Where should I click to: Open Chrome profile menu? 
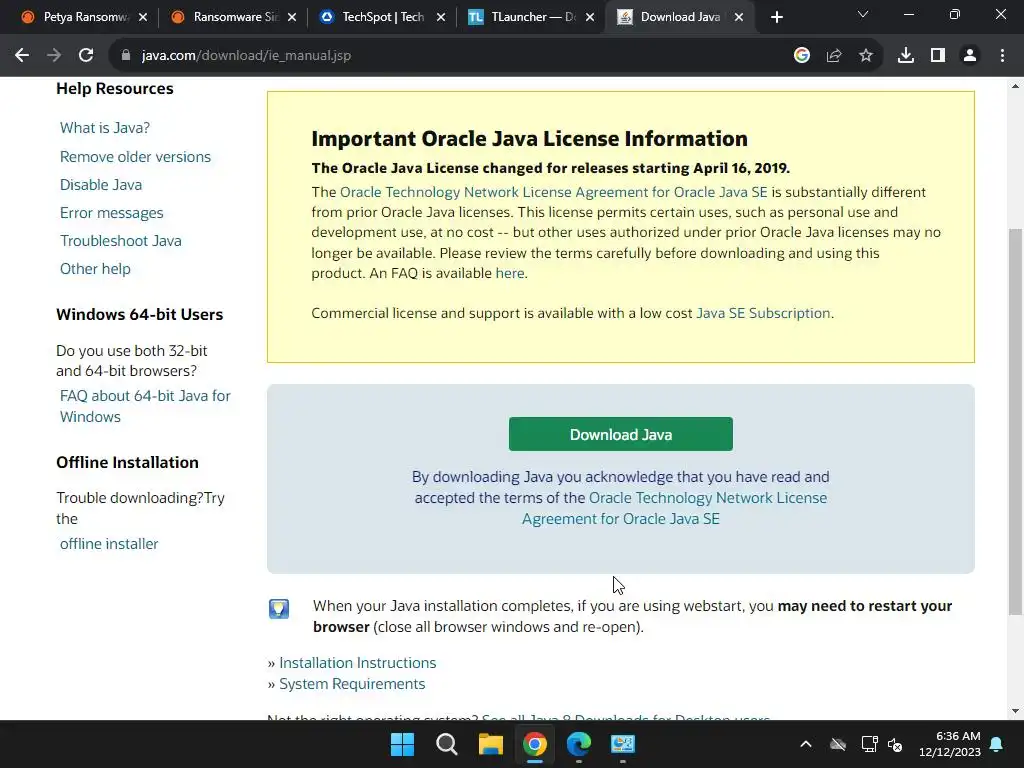tap(970, 56)
